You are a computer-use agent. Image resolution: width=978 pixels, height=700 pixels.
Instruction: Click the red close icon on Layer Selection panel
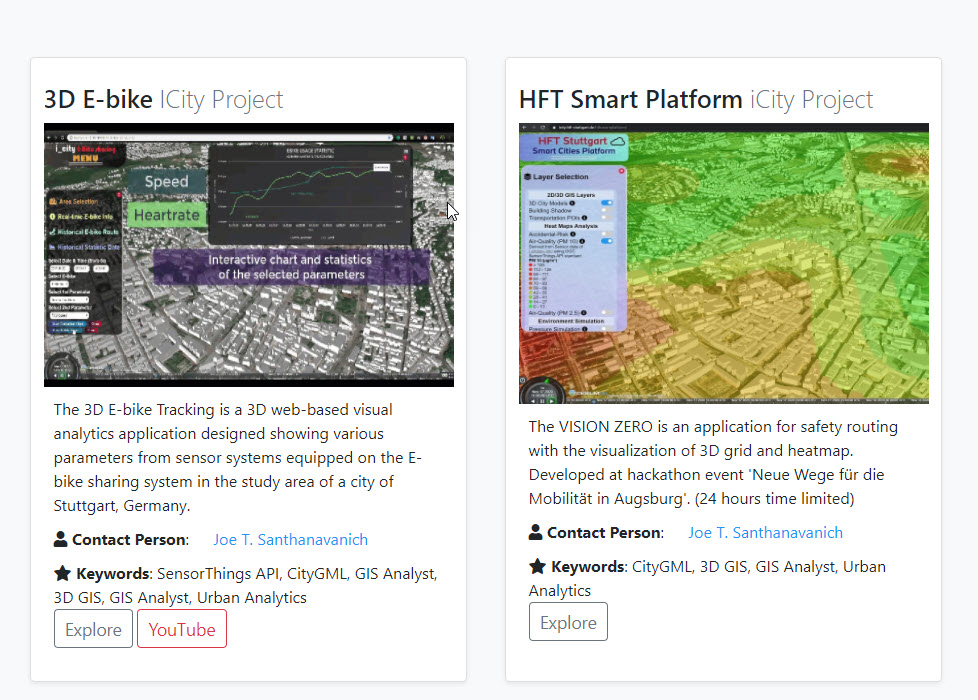click(x=621, y=171)
